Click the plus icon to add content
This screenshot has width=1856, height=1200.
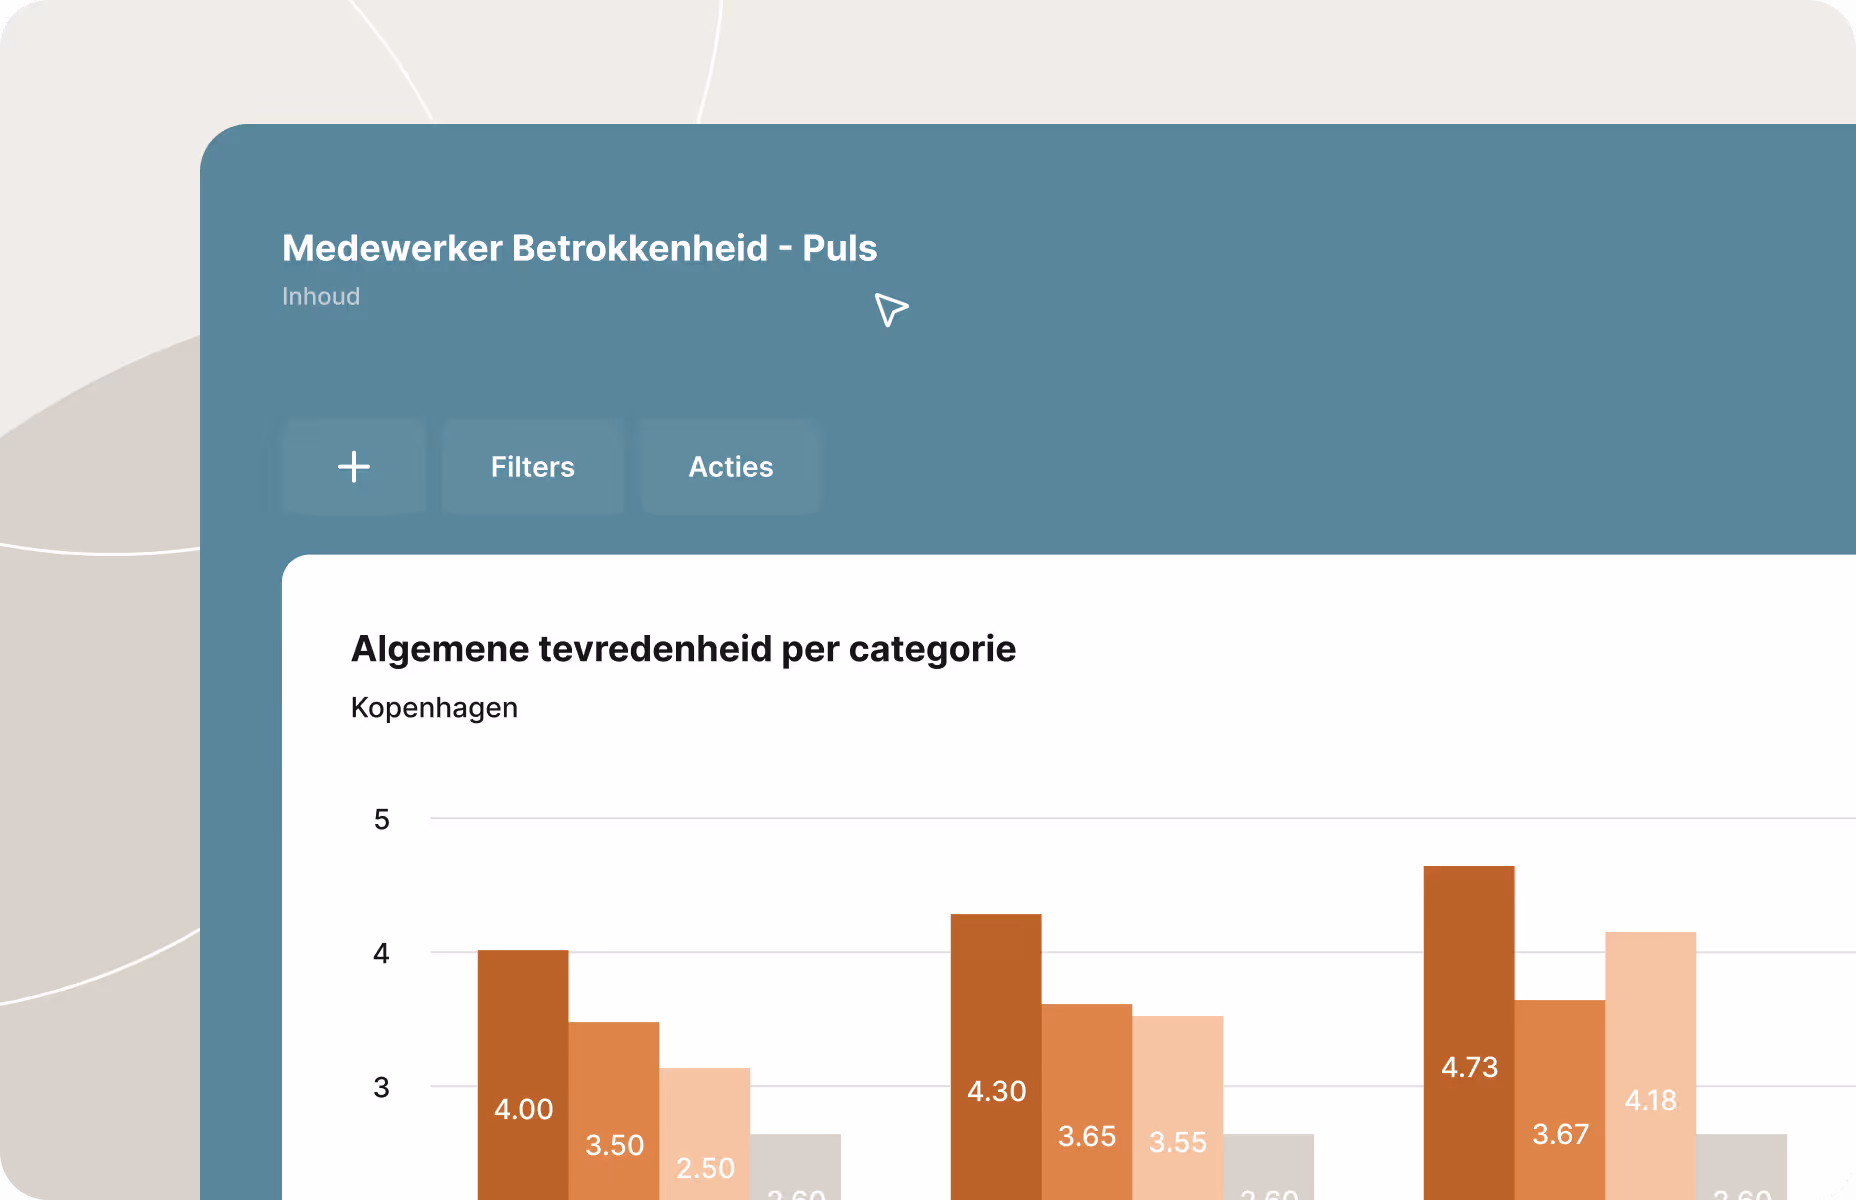pyautogui.click(x=354, y=466)
